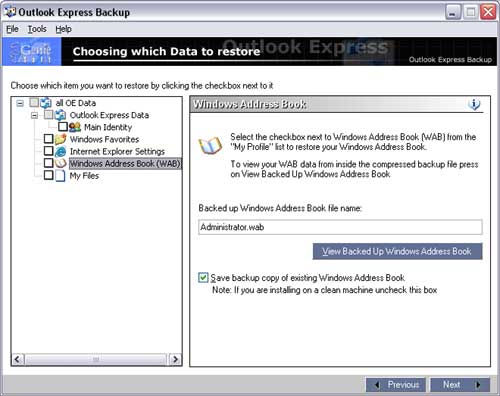This screenshot has height=396, width=500.
Task: Select the Outlook Express Data label
Action: [109, 115]
